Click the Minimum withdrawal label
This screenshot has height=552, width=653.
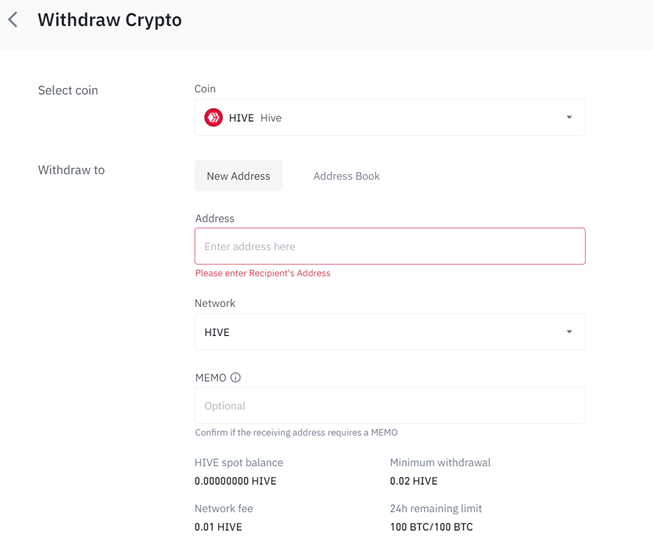[440, 463]
